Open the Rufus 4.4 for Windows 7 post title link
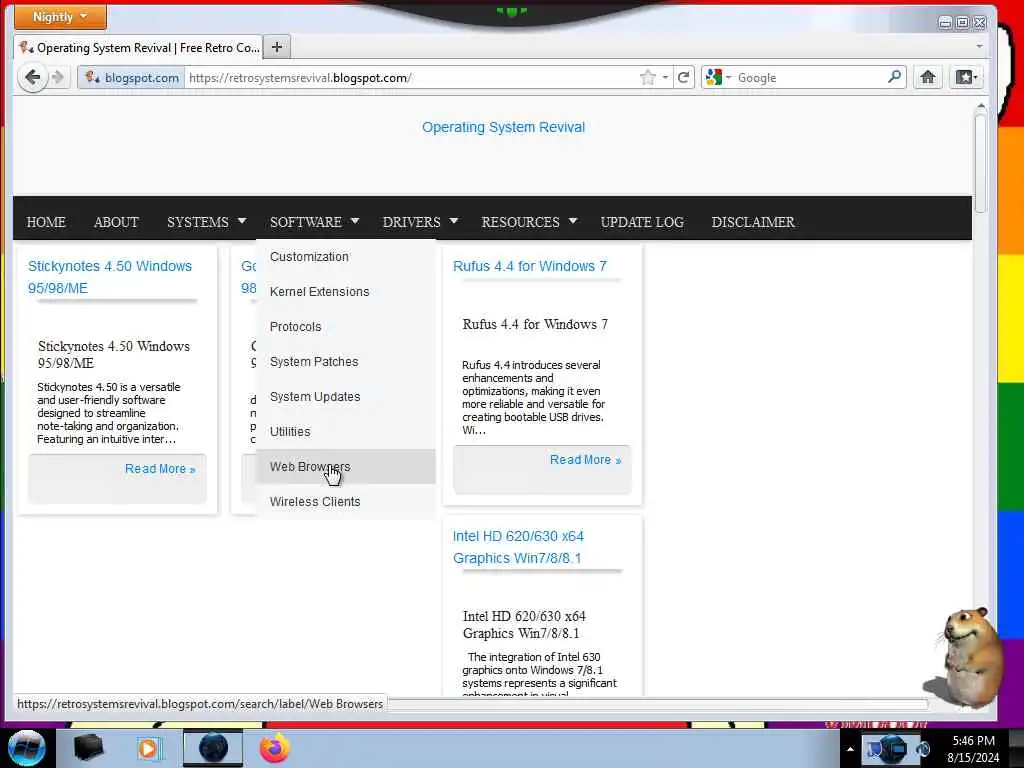 530,266
